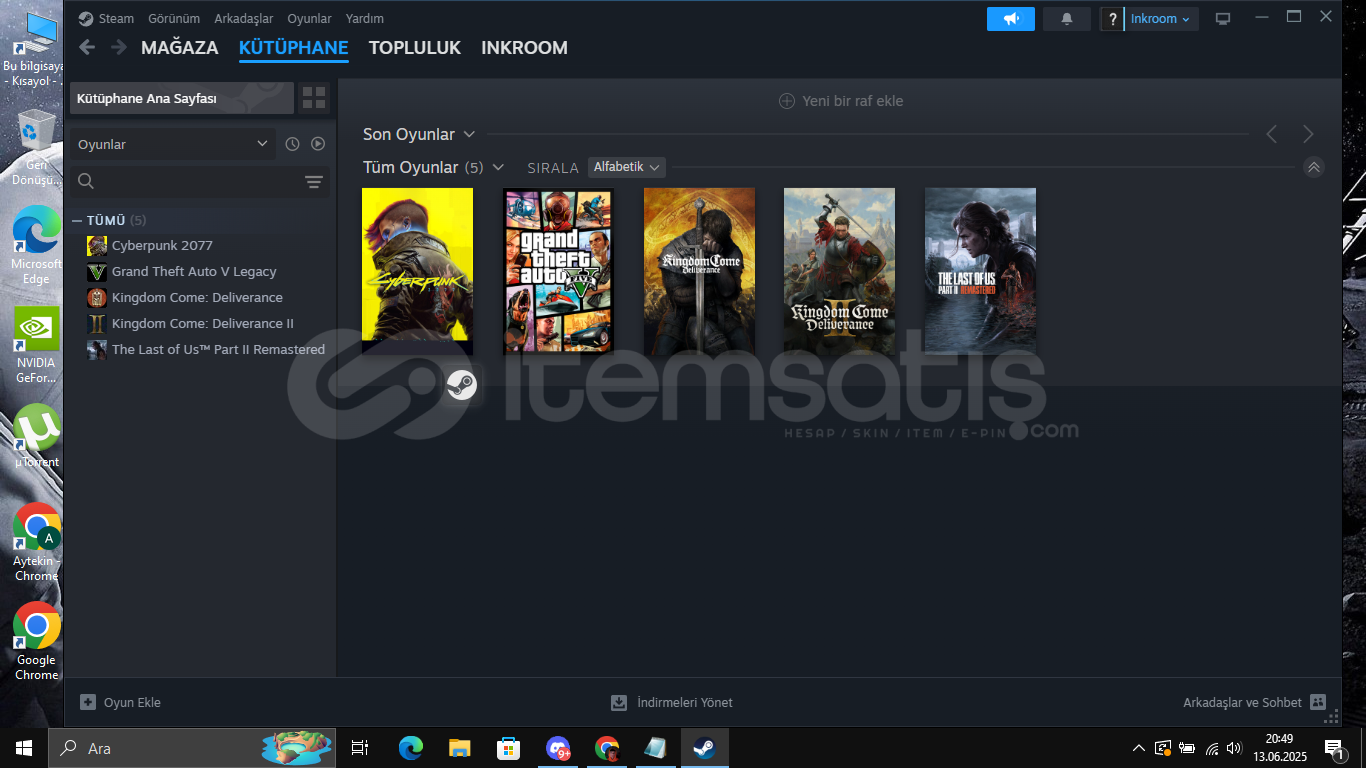The width and height of the screenshot is (1366, 768).
Task: Select The Last of Us Part II cover
Action: pos(980,270)
